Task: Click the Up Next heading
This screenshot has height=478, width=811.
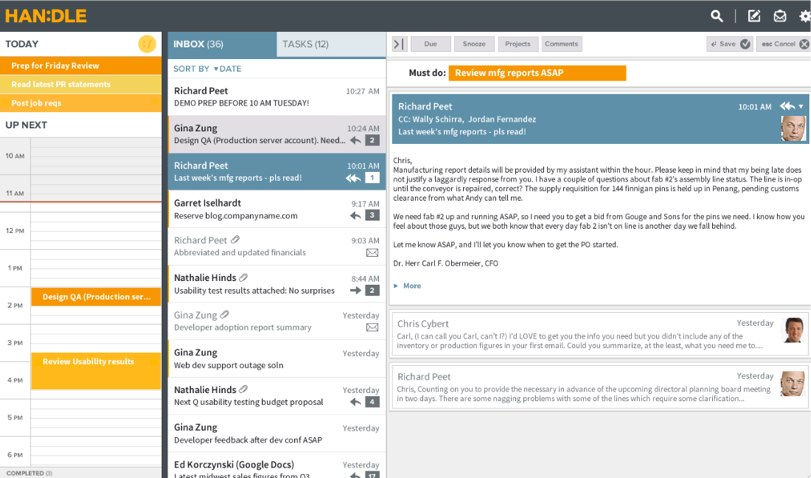Action: point(26,125)
